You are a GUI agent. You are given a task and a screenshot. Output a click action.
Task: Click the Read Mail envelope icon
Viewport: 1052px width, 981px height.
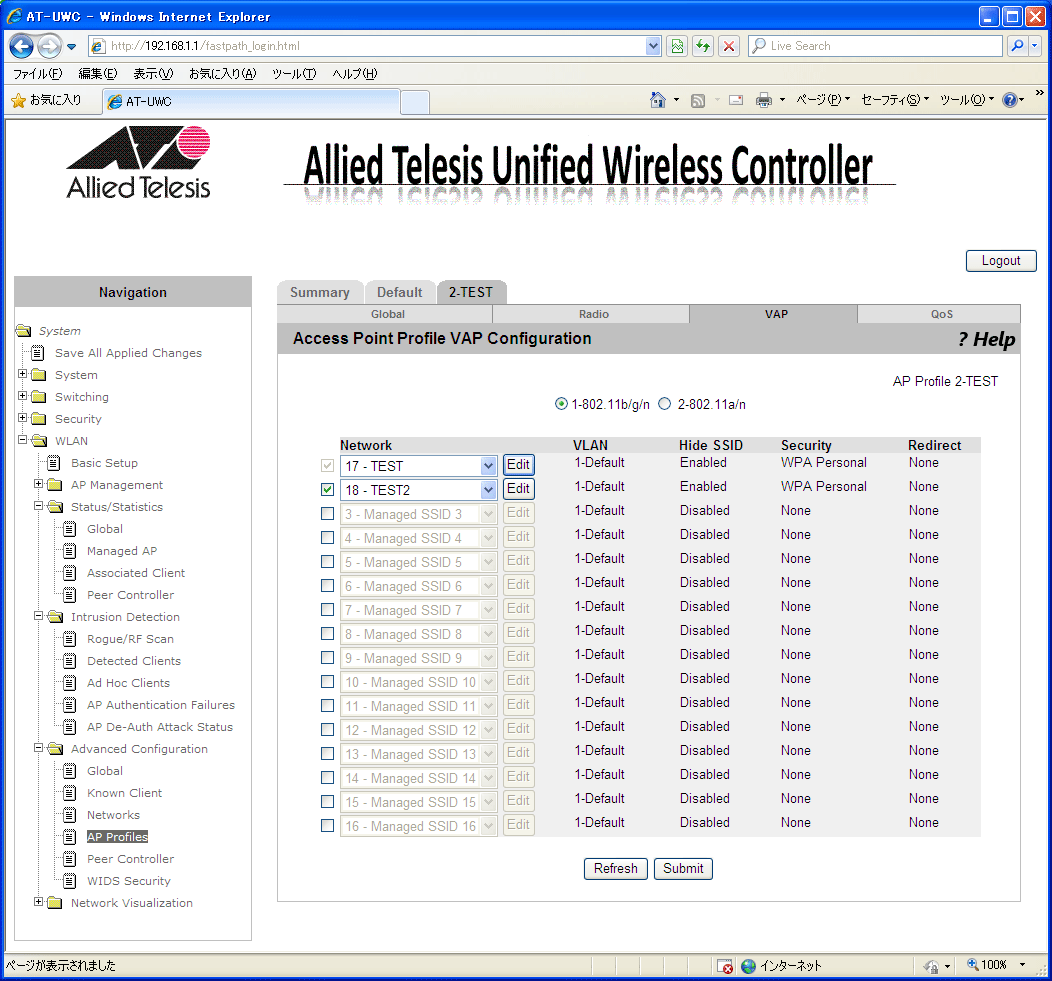click(736, 100)
